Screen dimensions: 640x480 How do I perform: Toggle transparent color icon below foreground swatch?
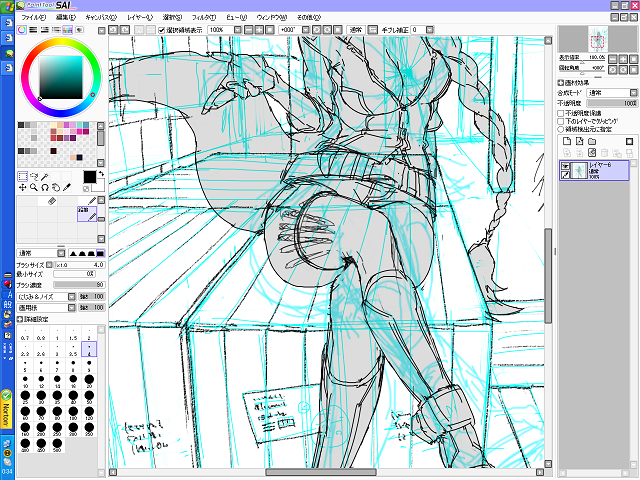86,189
